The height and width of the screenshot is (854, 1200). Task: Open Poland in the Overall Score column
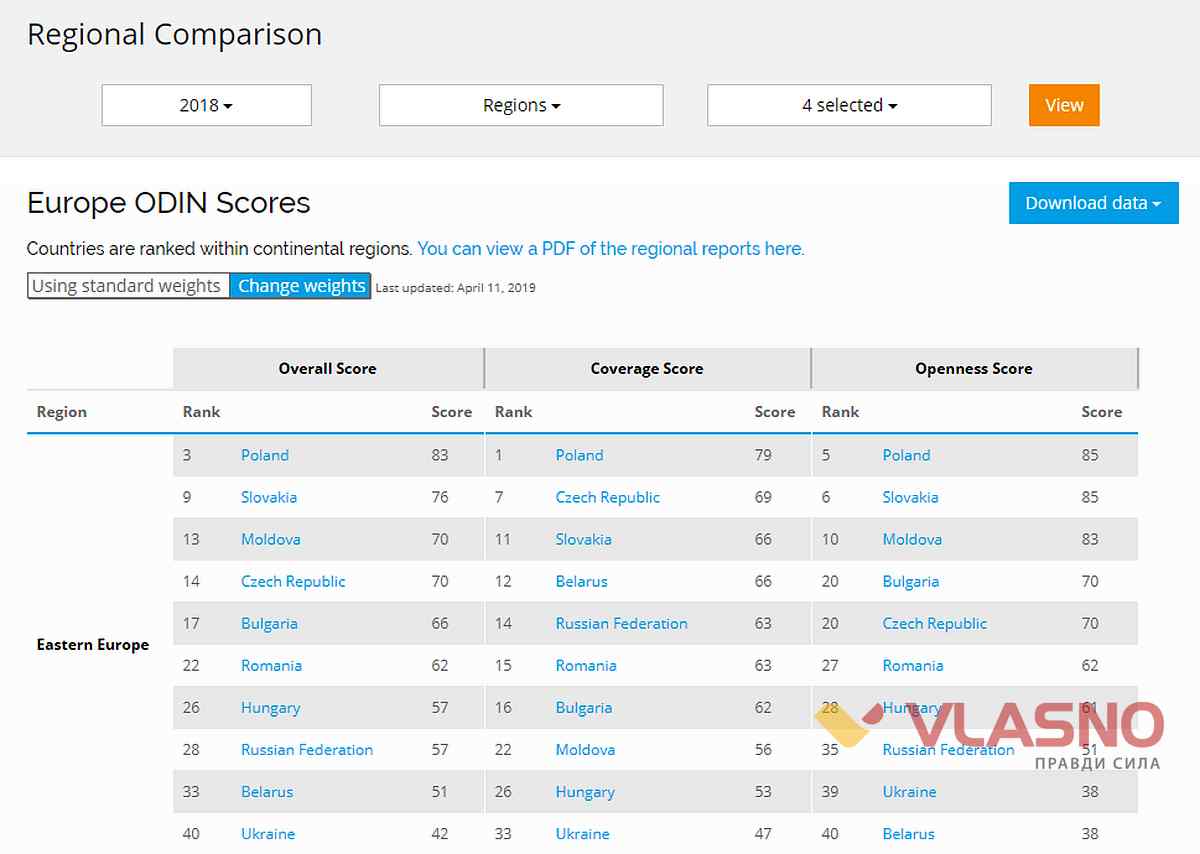tap(265, 455)
